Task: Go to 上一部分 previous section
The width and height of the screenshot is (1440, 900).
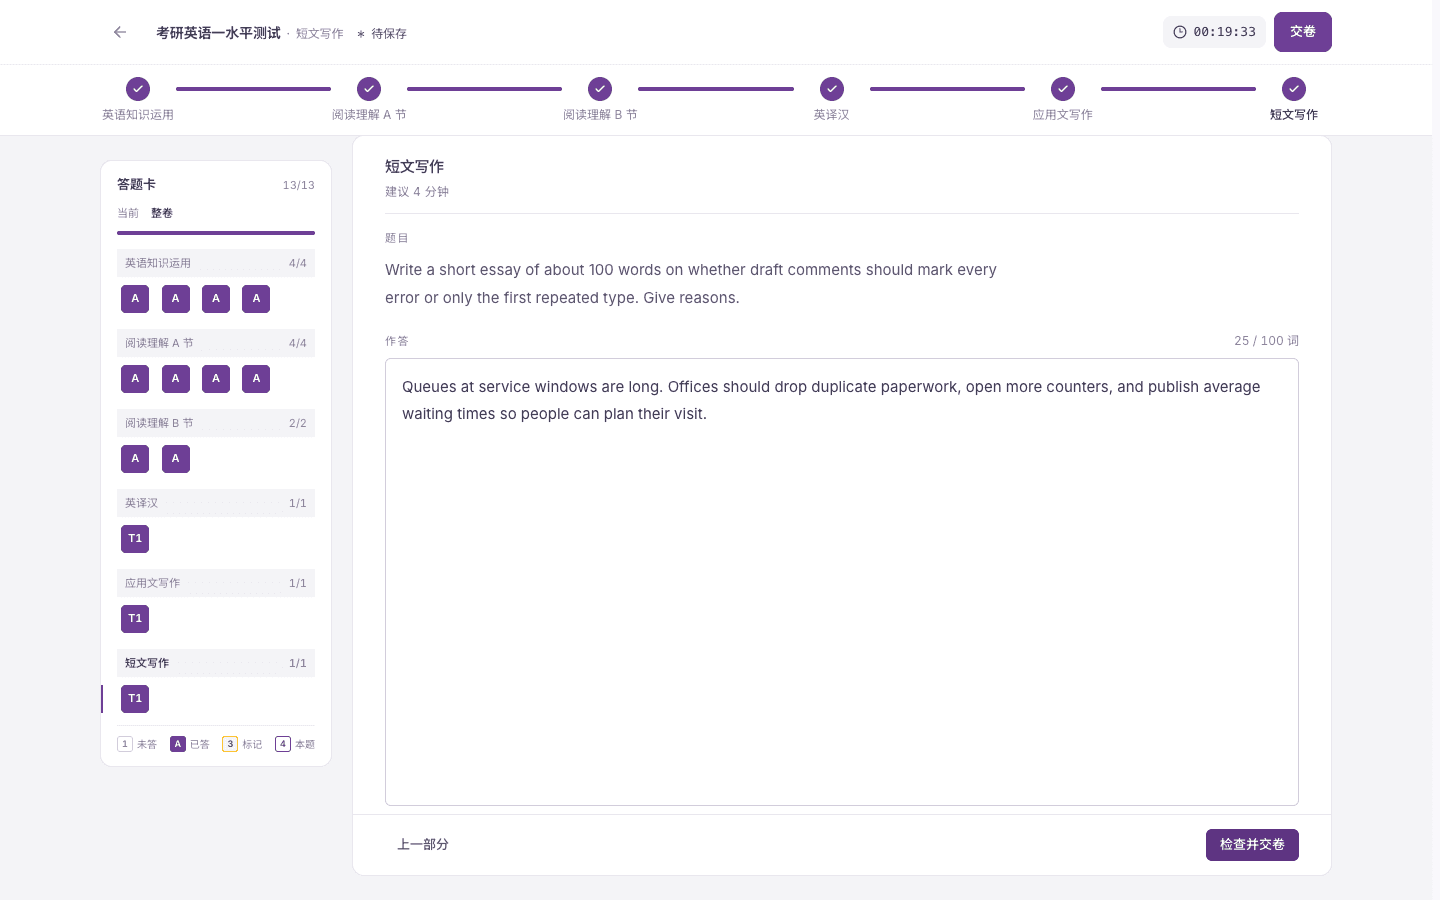Action: (423, 845)
